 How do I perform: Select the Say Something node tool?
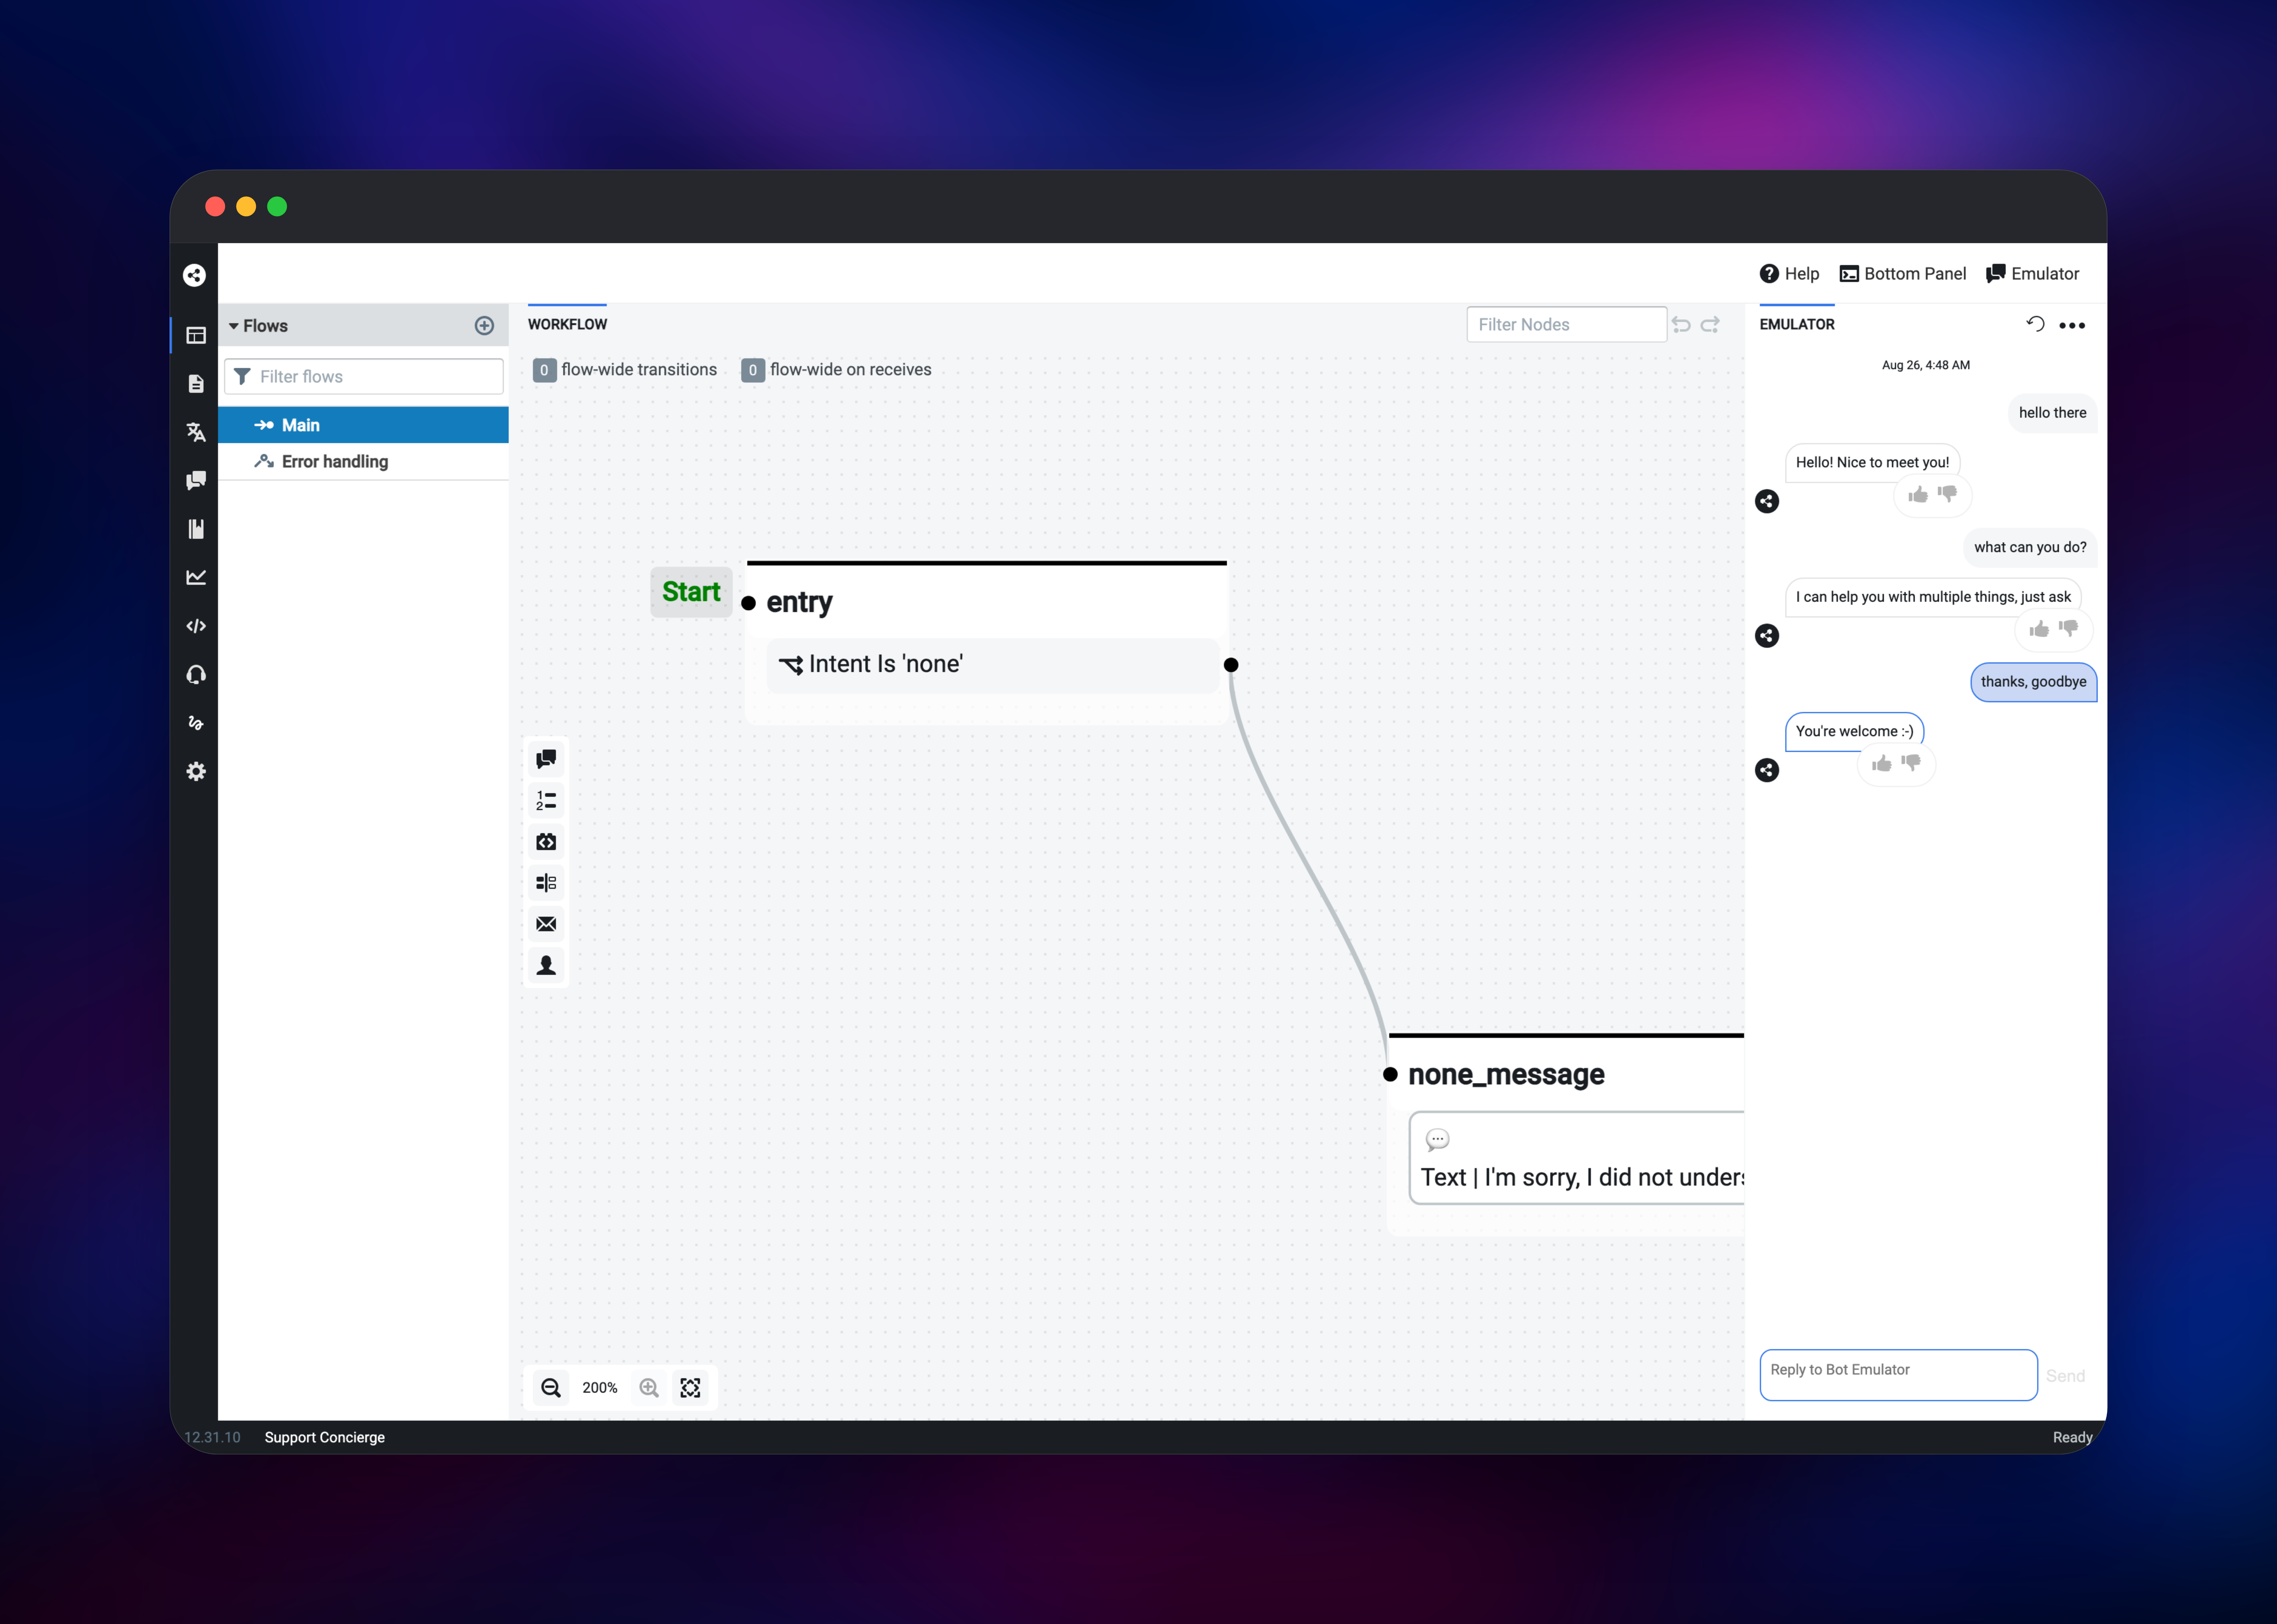[x=546, y=759]
